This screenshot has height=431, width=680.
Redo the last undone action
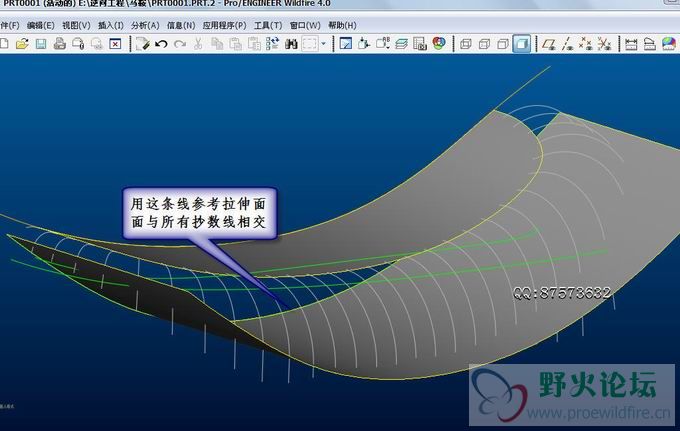coord(180,43)
